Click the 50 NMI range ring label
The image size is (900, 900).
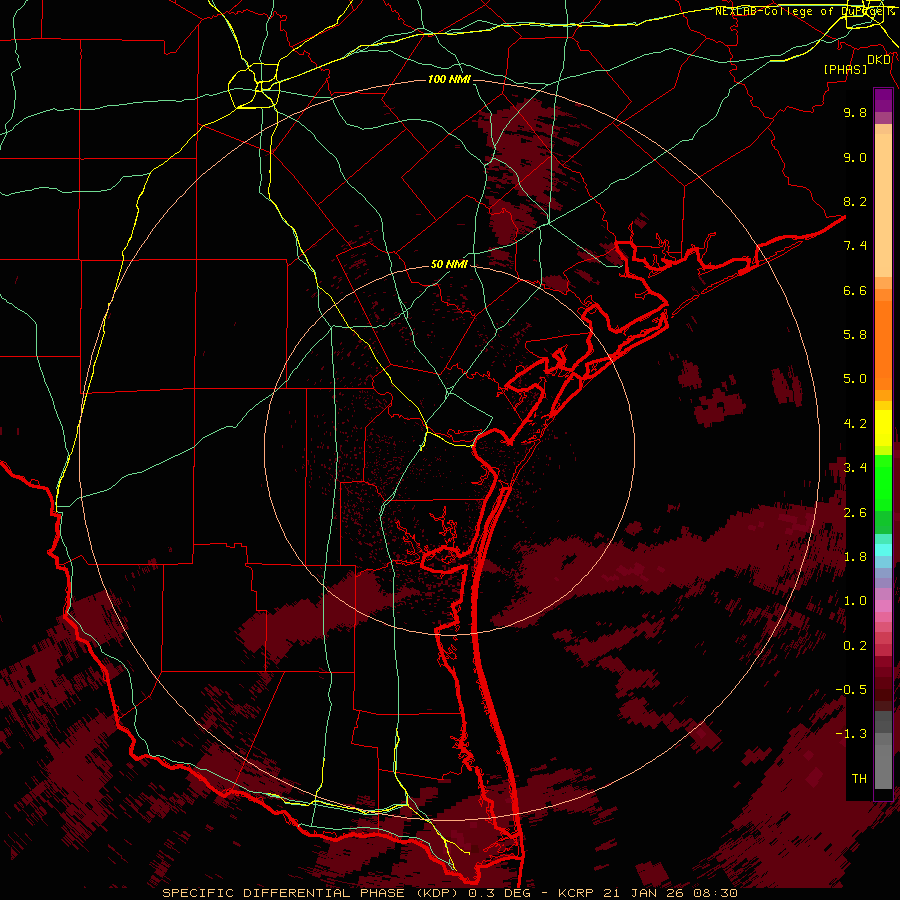coord(449,264)
